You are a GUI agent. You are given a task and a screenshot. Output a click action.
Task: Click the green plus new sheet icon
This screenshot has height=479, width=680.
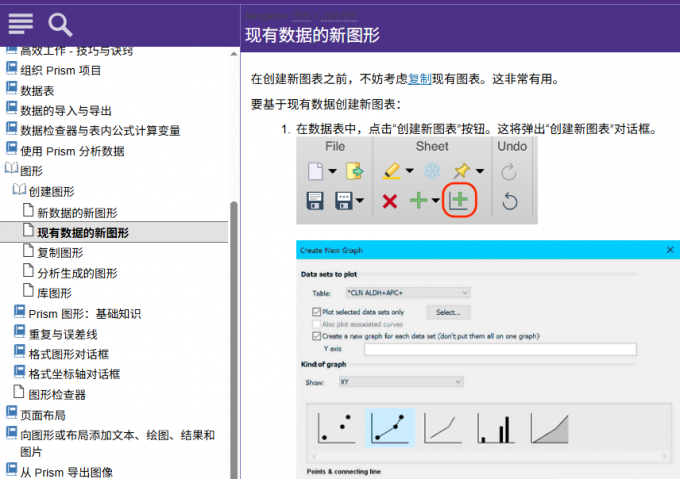click(418, 200)
